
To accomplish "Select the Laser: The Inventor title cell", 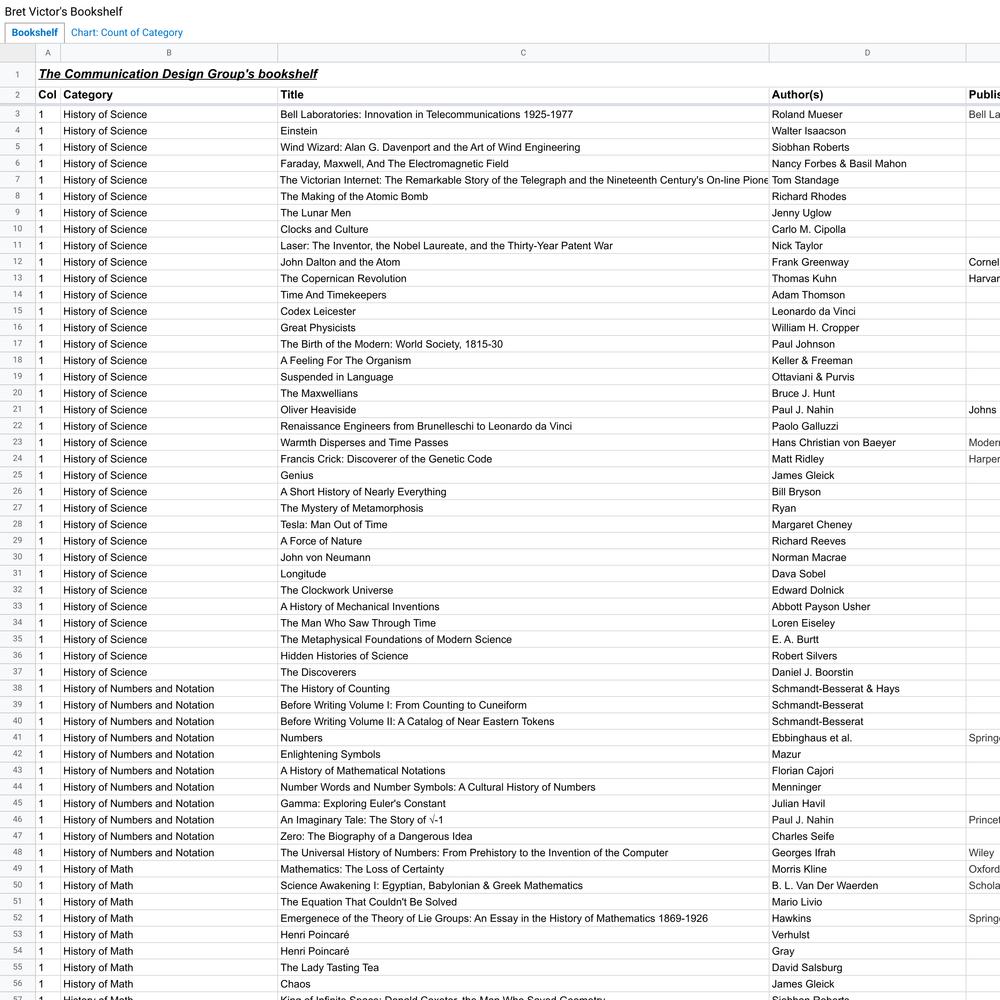I will click(523, 246).
